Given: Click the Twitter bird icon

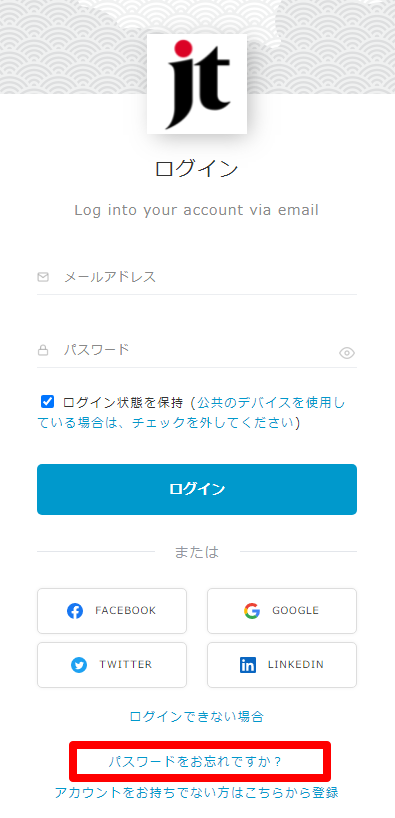Looking at the screenshot, I should (79, 665).
